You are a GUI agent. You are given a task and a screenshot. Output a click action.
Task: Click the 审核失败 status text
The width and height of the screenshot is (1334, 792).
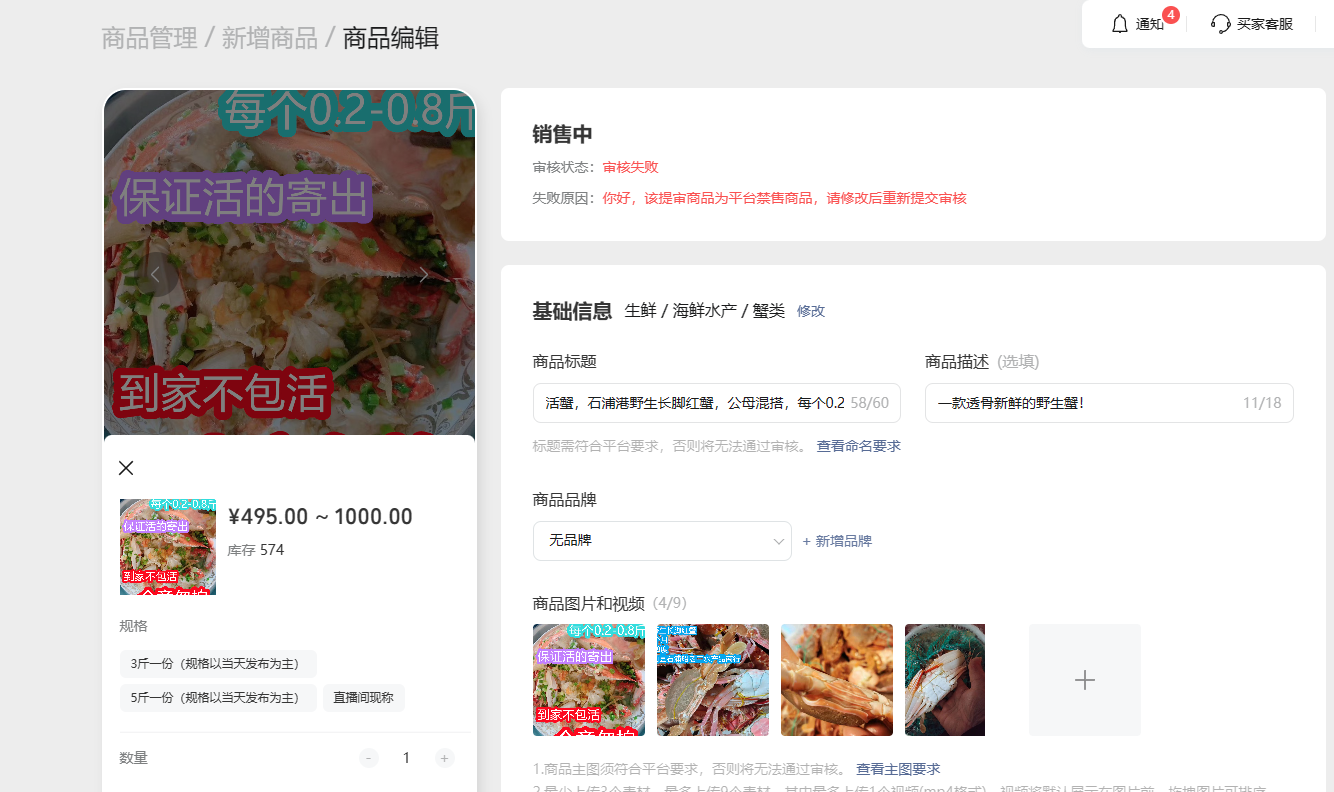pyautogui.click(x=630, y=167)
